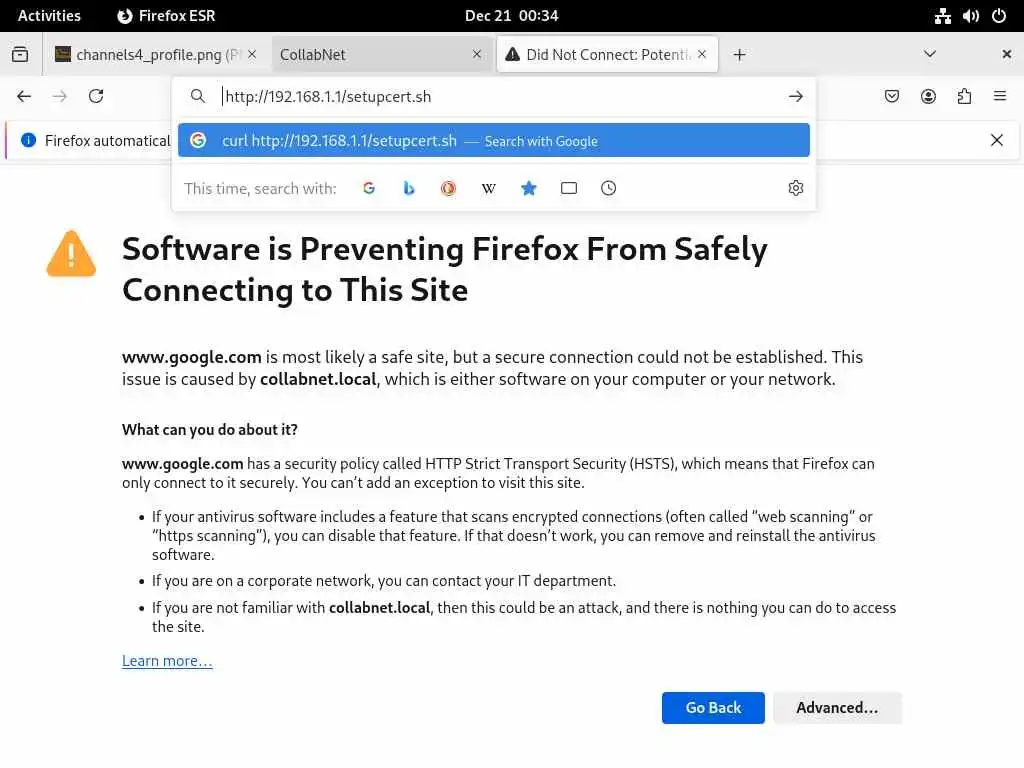This screenshot has height=768, width=1024.
Task: Select the curl Search with Google suggestion
Action: (493, 141)
